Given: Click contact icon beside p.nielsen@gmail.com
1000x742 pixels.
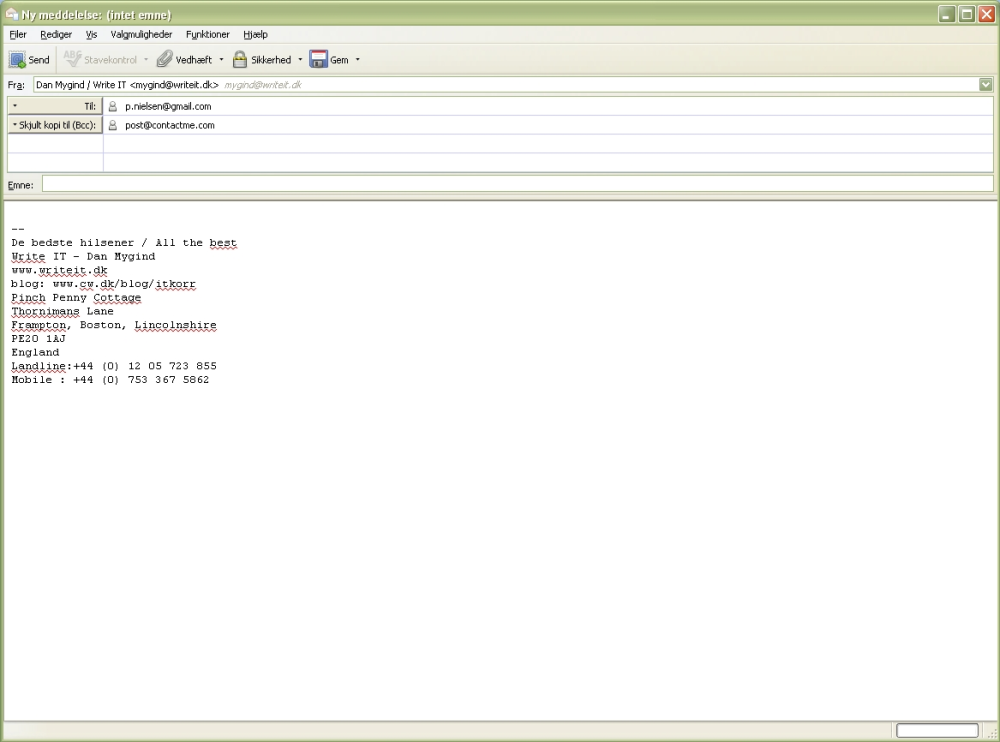Looking at the screenshot, I should pos(113,106).
